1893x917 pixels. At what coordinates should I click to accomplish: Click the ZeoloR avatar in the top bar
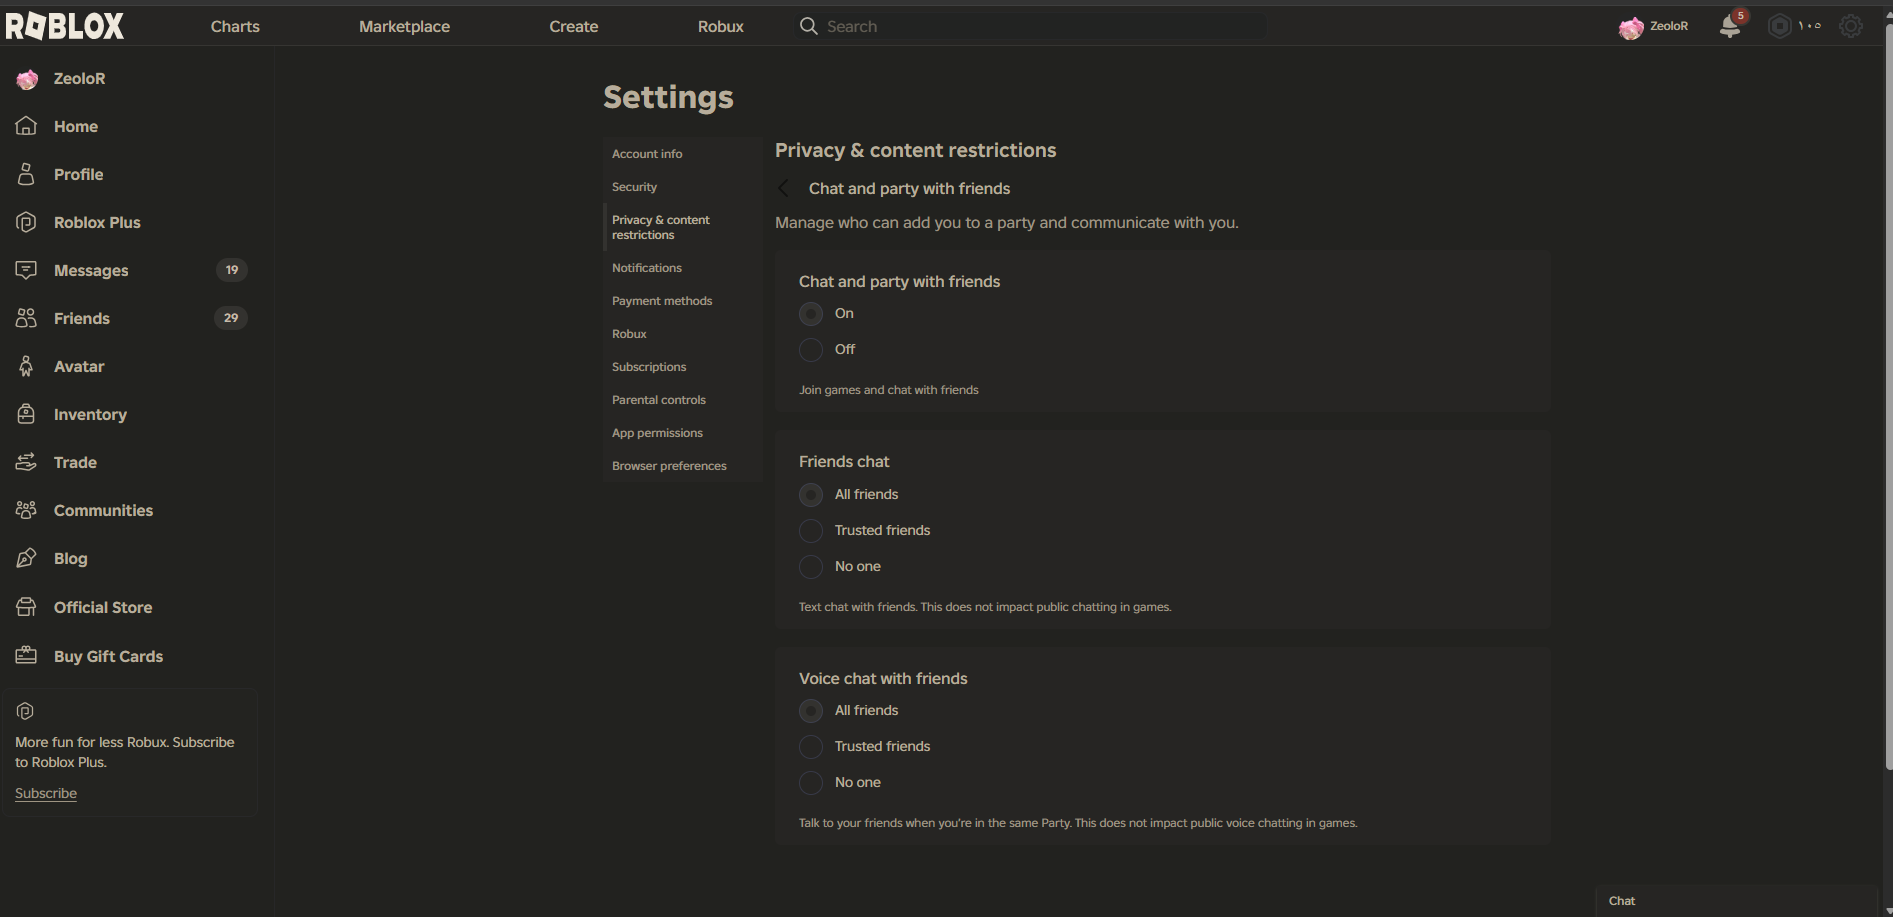pyautogui.click(x=1631, y=27)
